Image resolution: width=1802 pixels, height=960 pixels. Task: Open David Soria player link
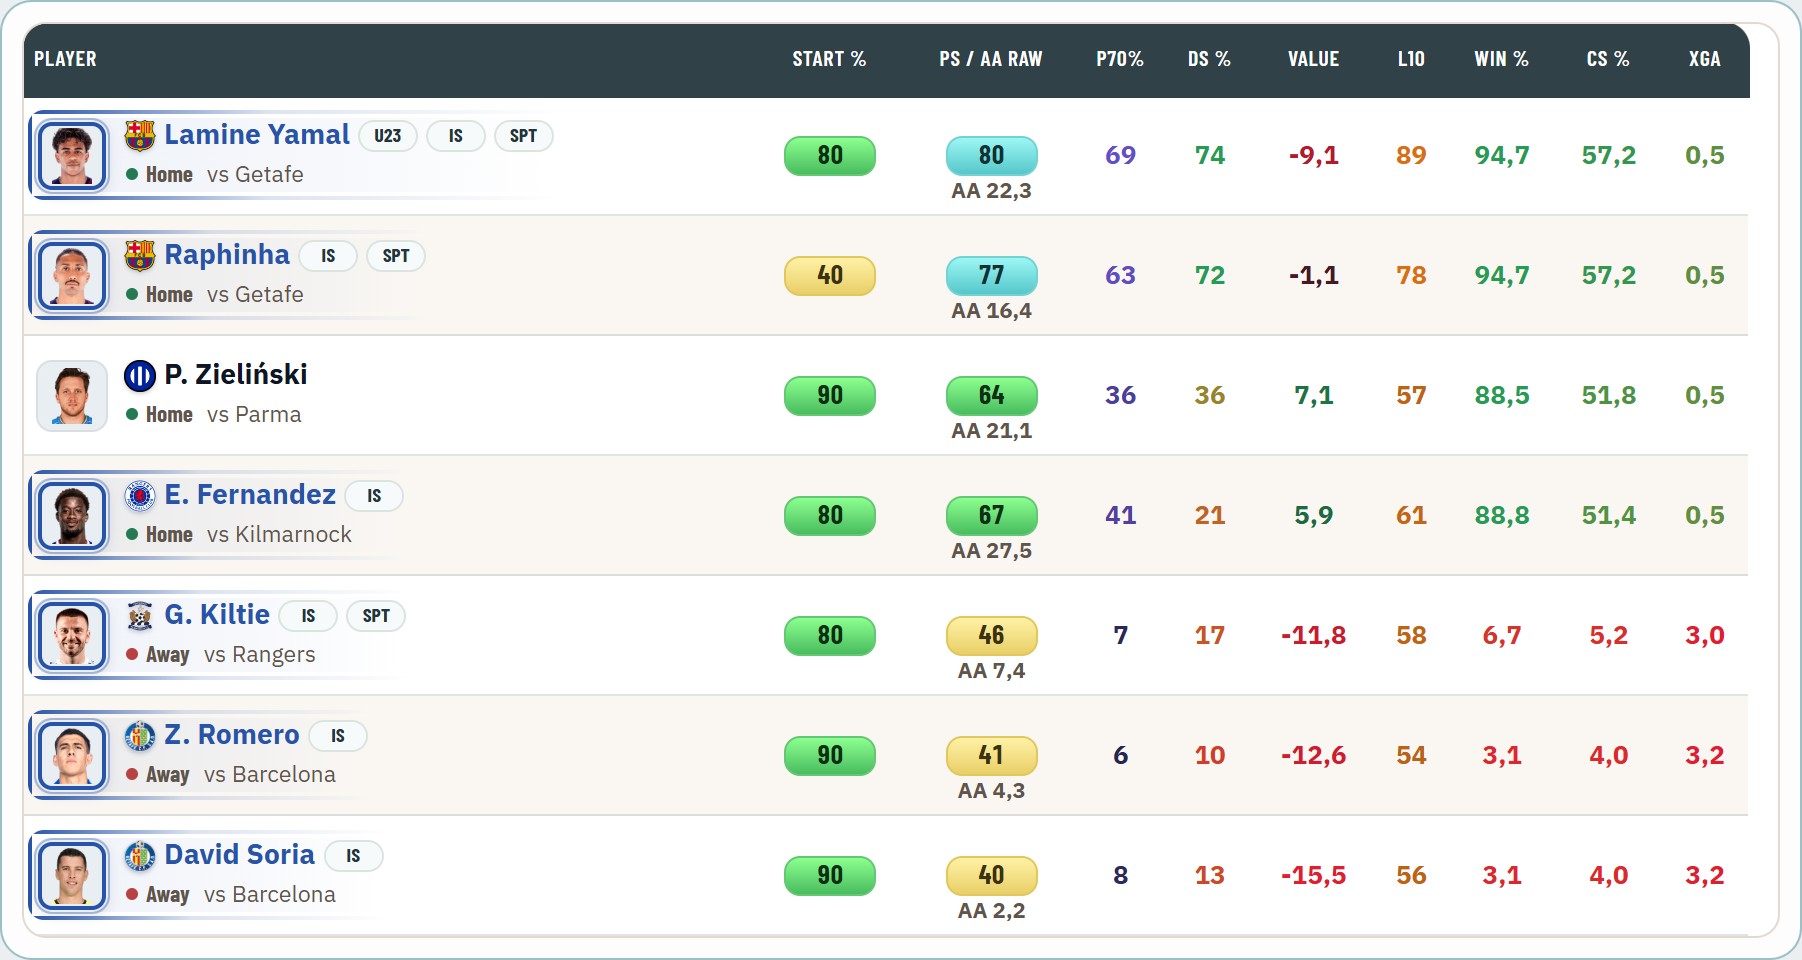click(240, 855)
